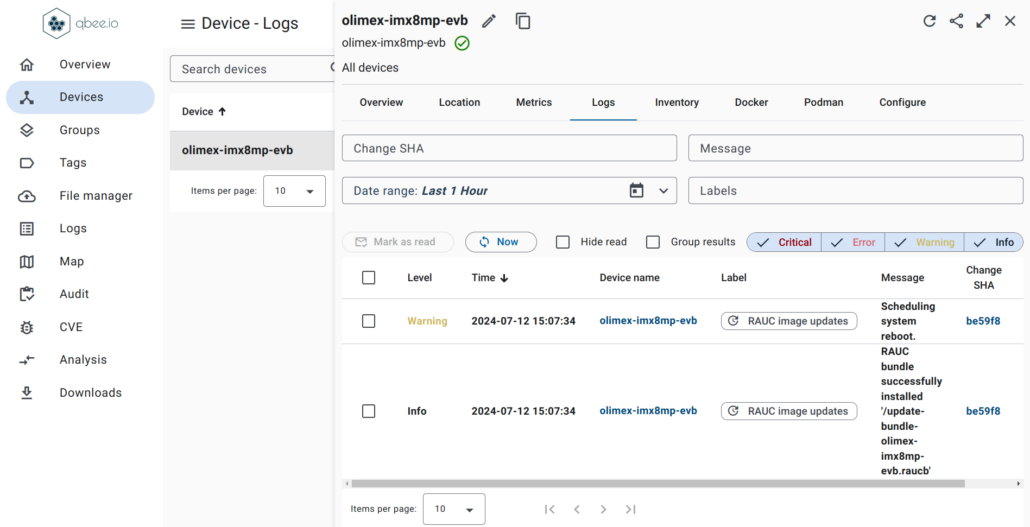This screenshot has height=527, width=1030.
Task: Copy device name with copy icon
Action: pos(523,21)
